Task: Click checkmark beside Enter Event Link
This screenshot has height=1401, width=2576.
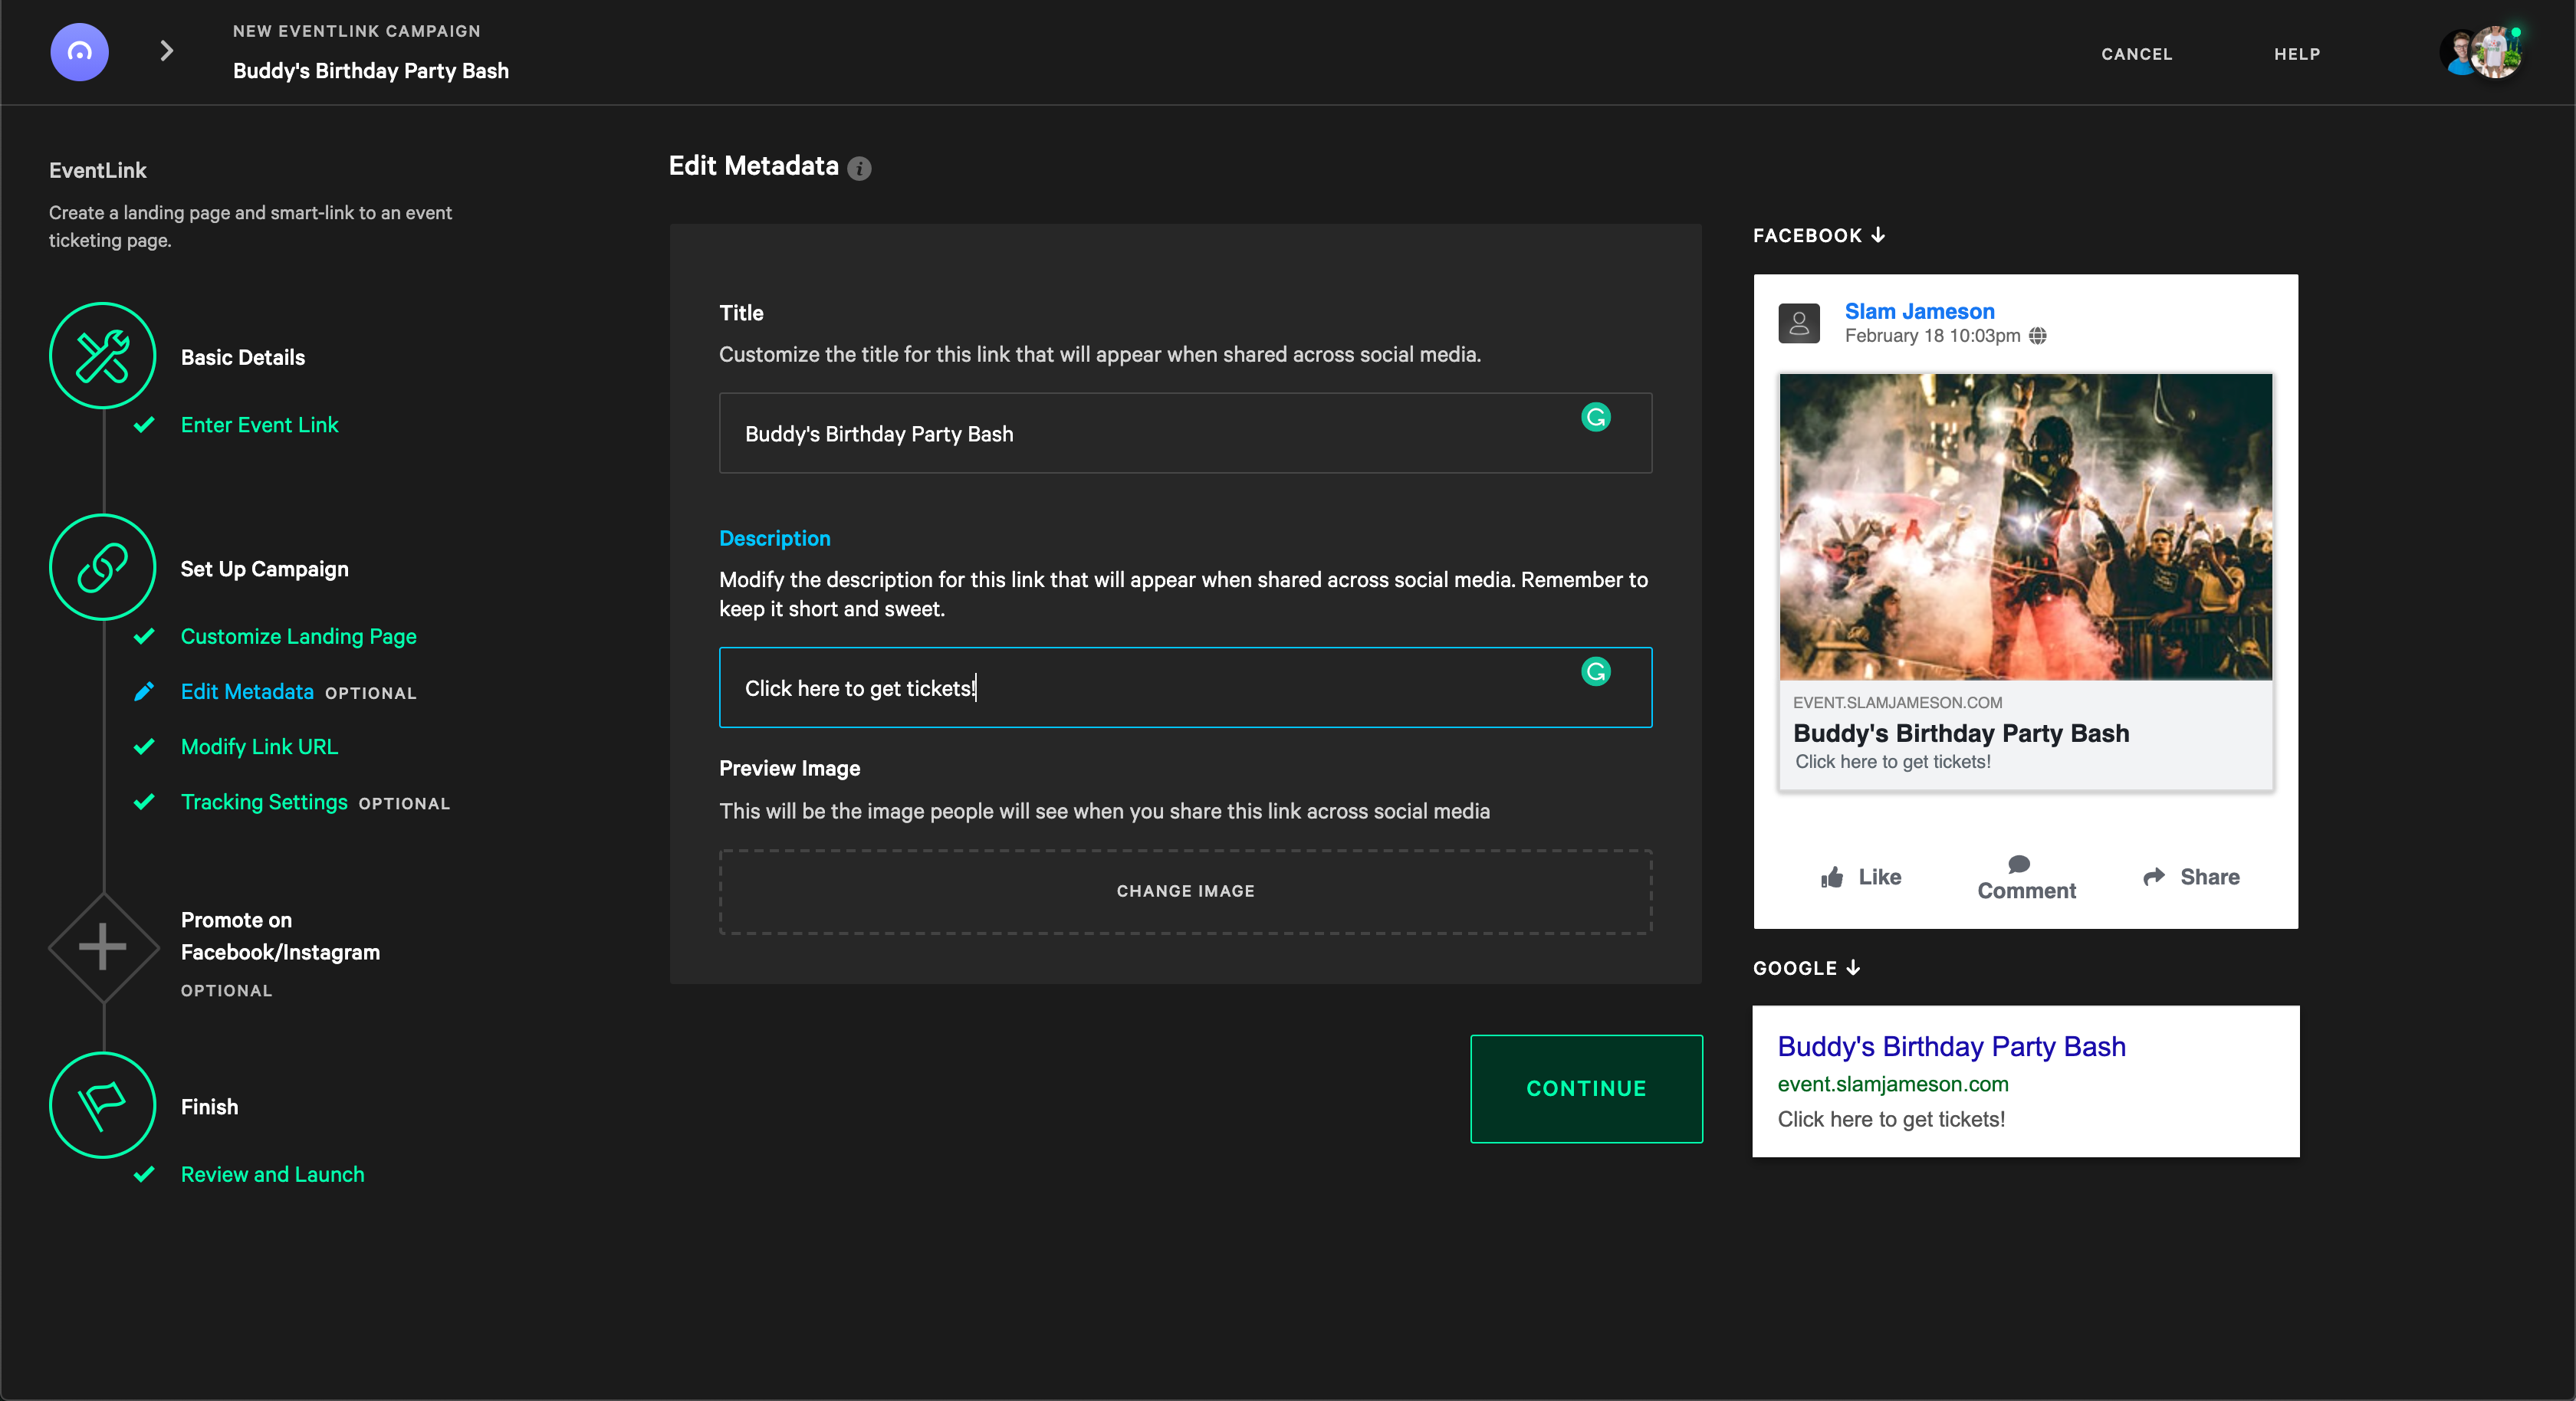Action: pos(144,425)
